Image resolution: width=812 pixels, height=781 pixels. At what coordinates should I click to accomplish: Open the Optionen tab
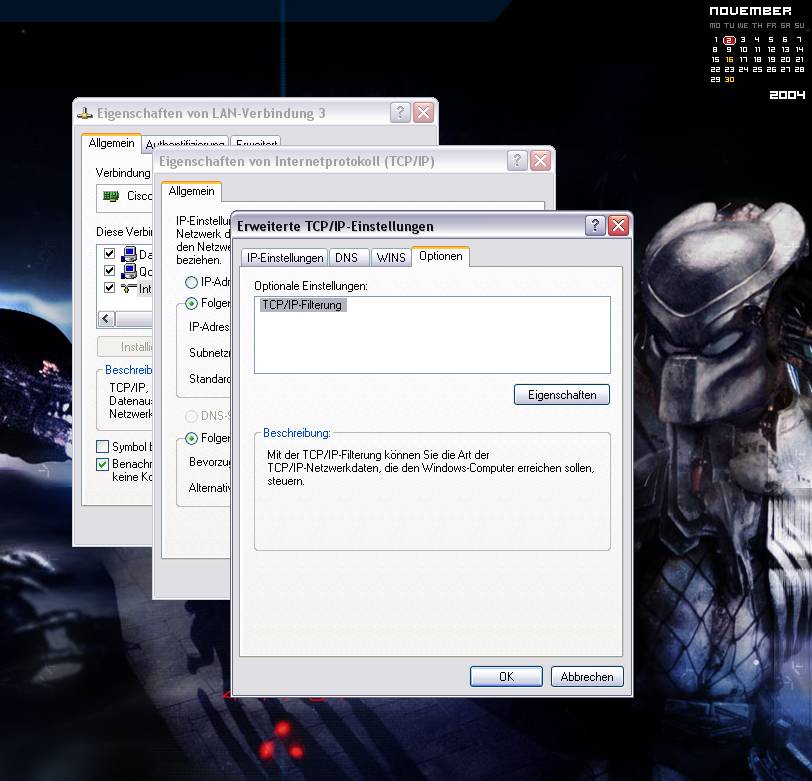(441, 256)
